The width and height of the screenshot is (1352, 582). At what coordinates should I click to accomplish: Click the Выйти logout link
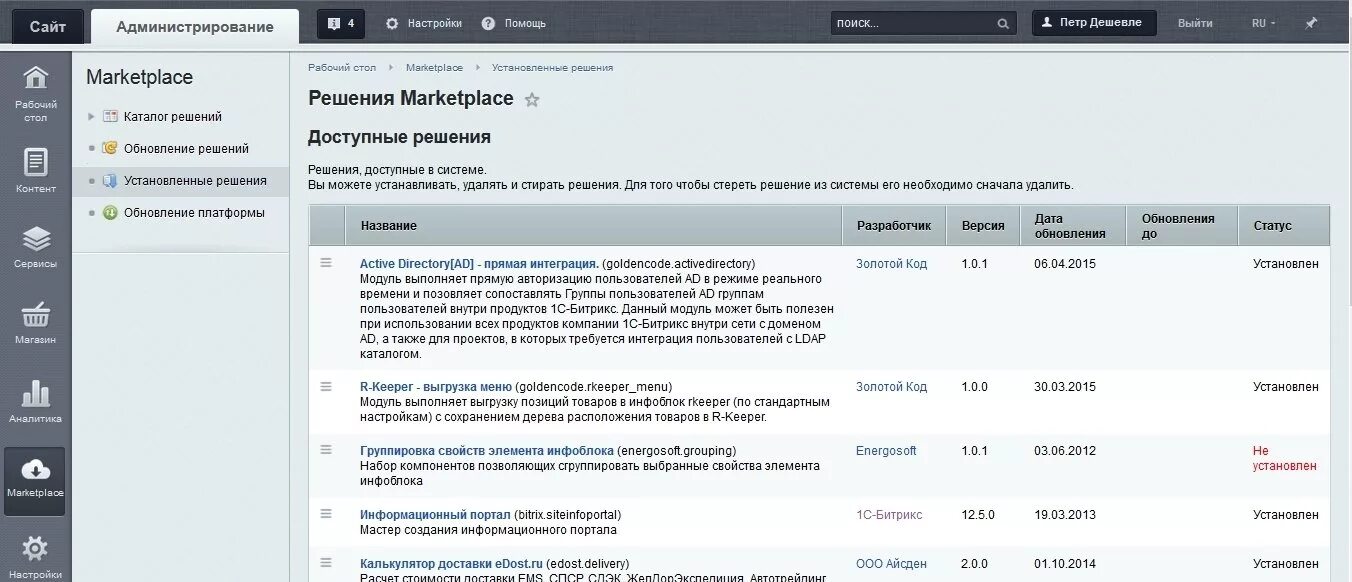coord(1195,23)
